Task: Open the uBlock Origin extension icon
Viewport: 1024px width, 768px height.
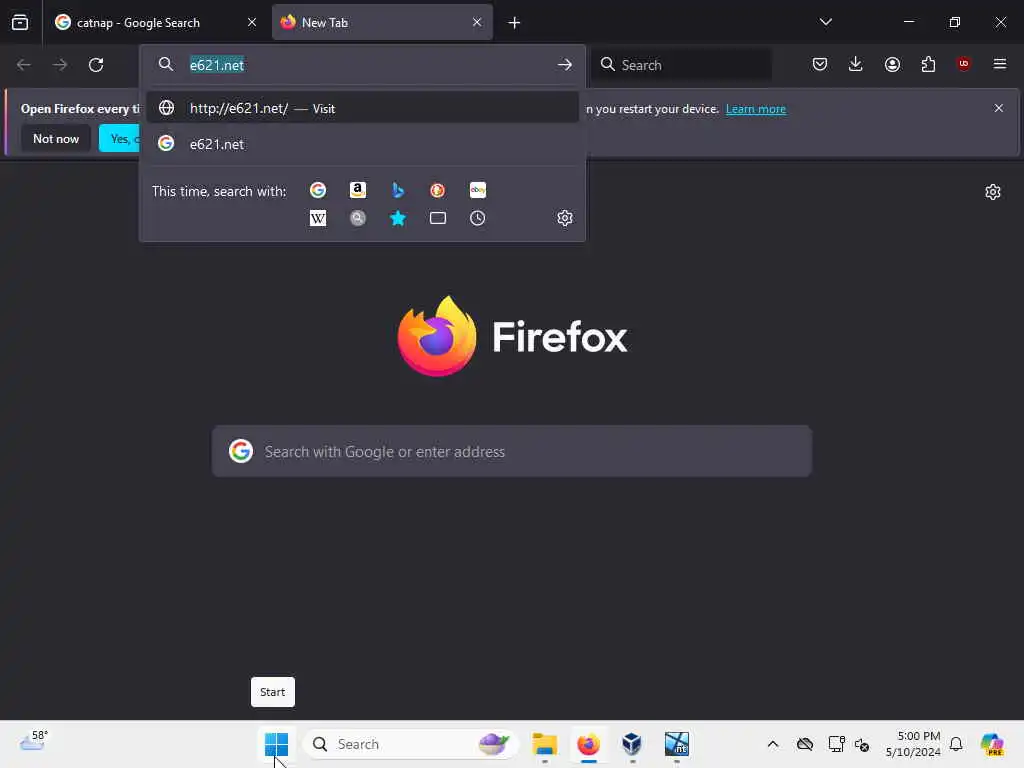Action: pyautogui.click(x=963, y=64)
